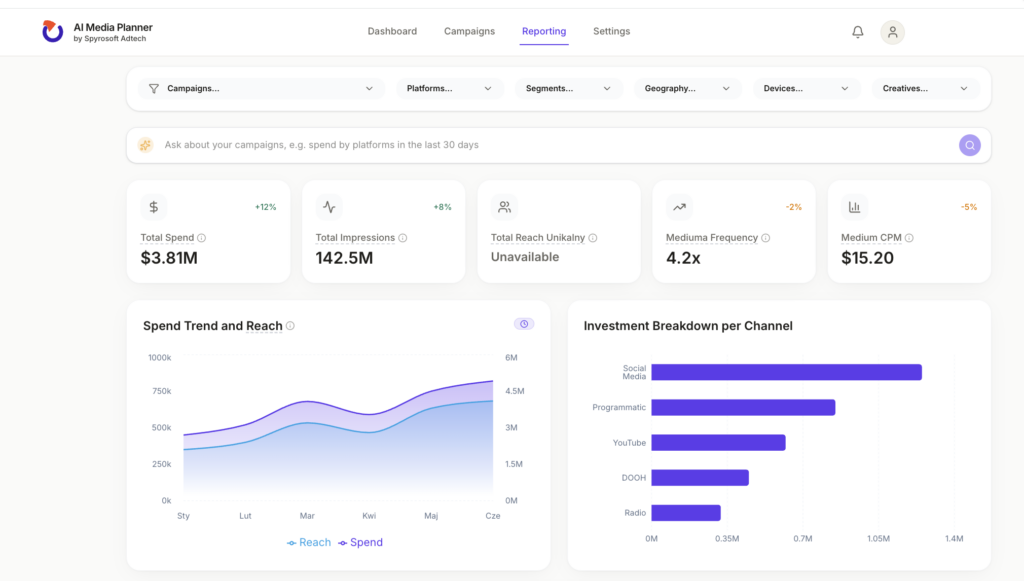The image size is (1024, 581).
Task: Click the clock icon on Spend Trend chart
Action: [x=524, y=324]
